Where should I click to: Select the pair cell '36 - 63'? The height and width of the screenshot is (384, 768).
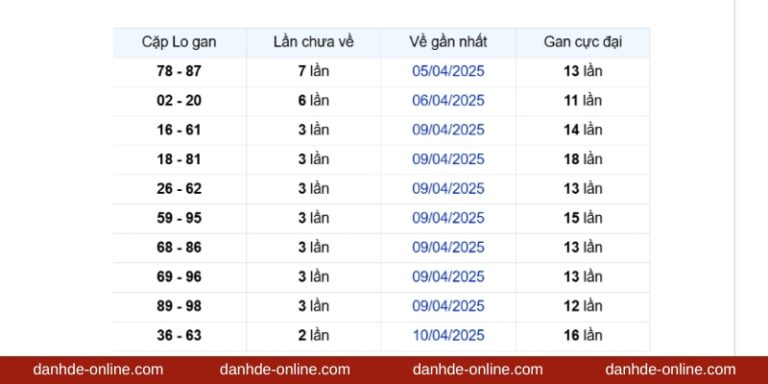coord(179,336)
